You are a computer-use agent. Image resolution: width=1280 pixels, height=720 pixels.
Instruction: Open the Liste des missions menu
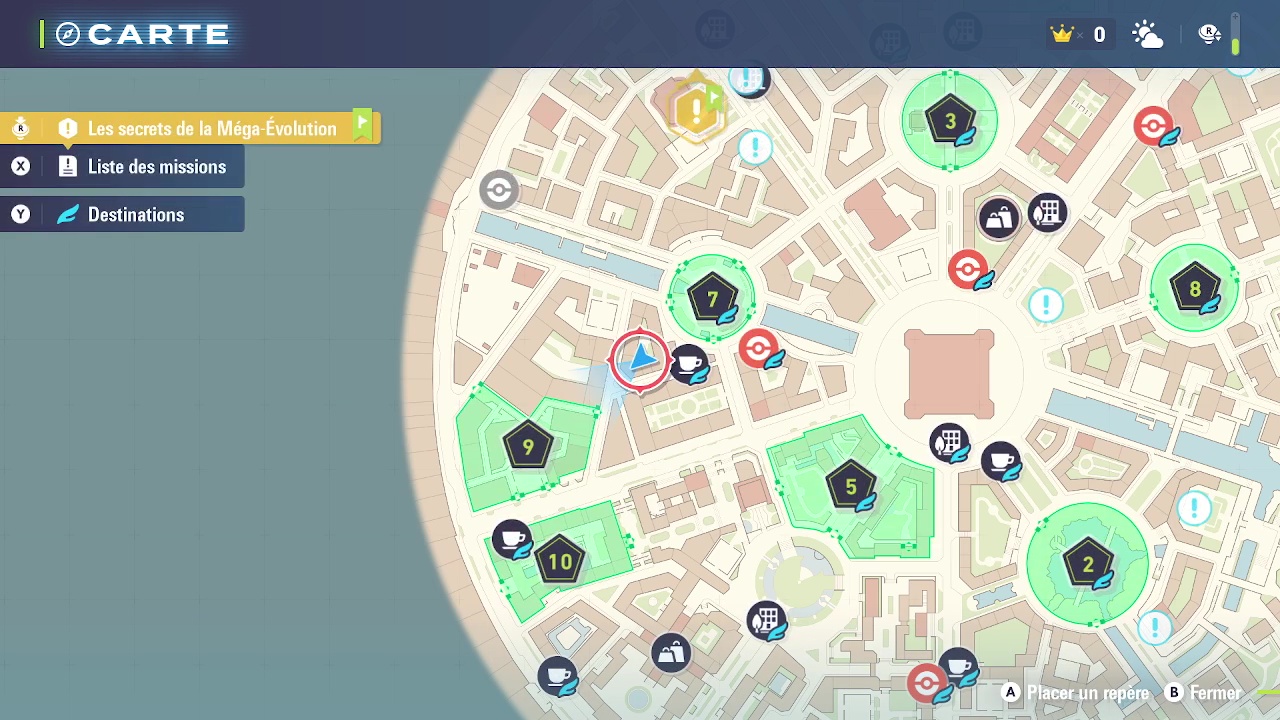click(x=156, y=167)
